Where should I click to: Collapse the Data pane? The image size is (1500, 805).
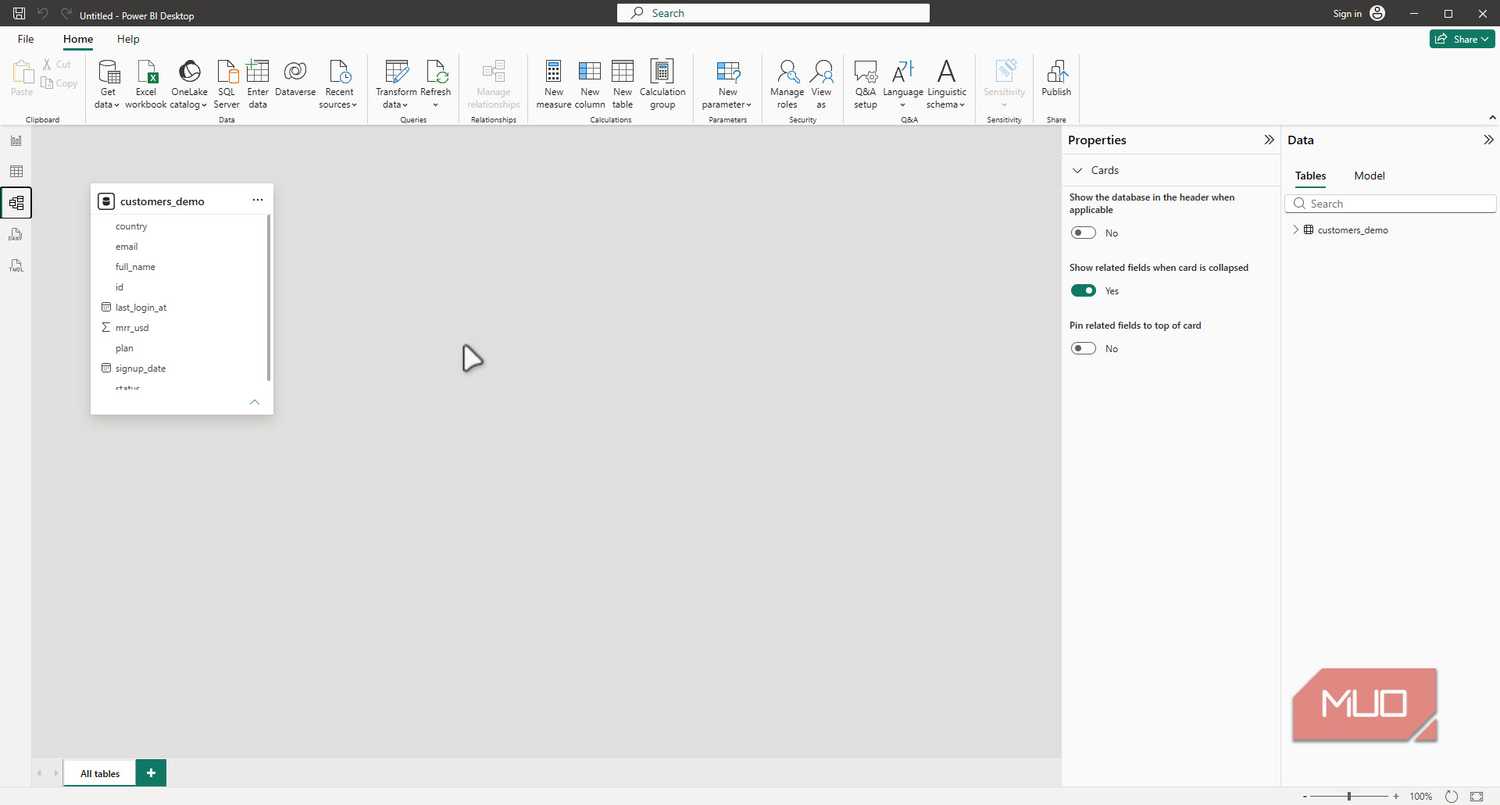(x=1488, y=140)
